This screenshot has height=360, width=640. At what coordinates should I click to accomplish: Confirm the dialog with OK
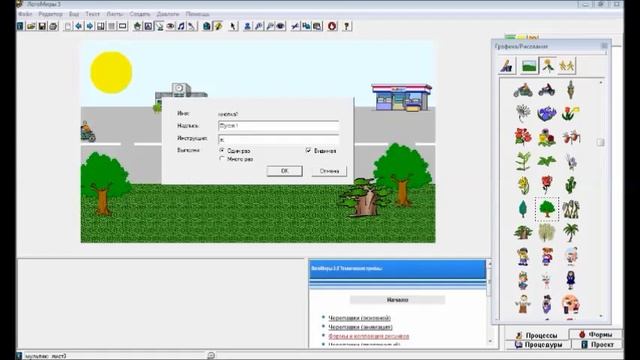[284, 171]
